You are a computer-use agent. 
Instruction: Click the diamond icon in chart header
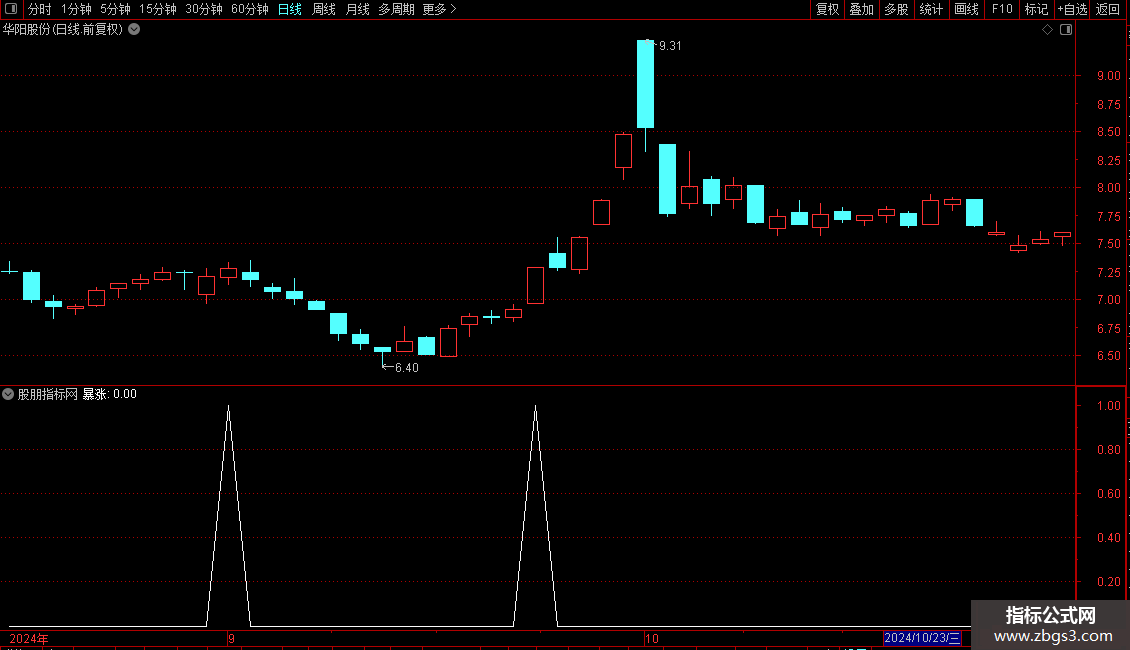point(1048,30)
